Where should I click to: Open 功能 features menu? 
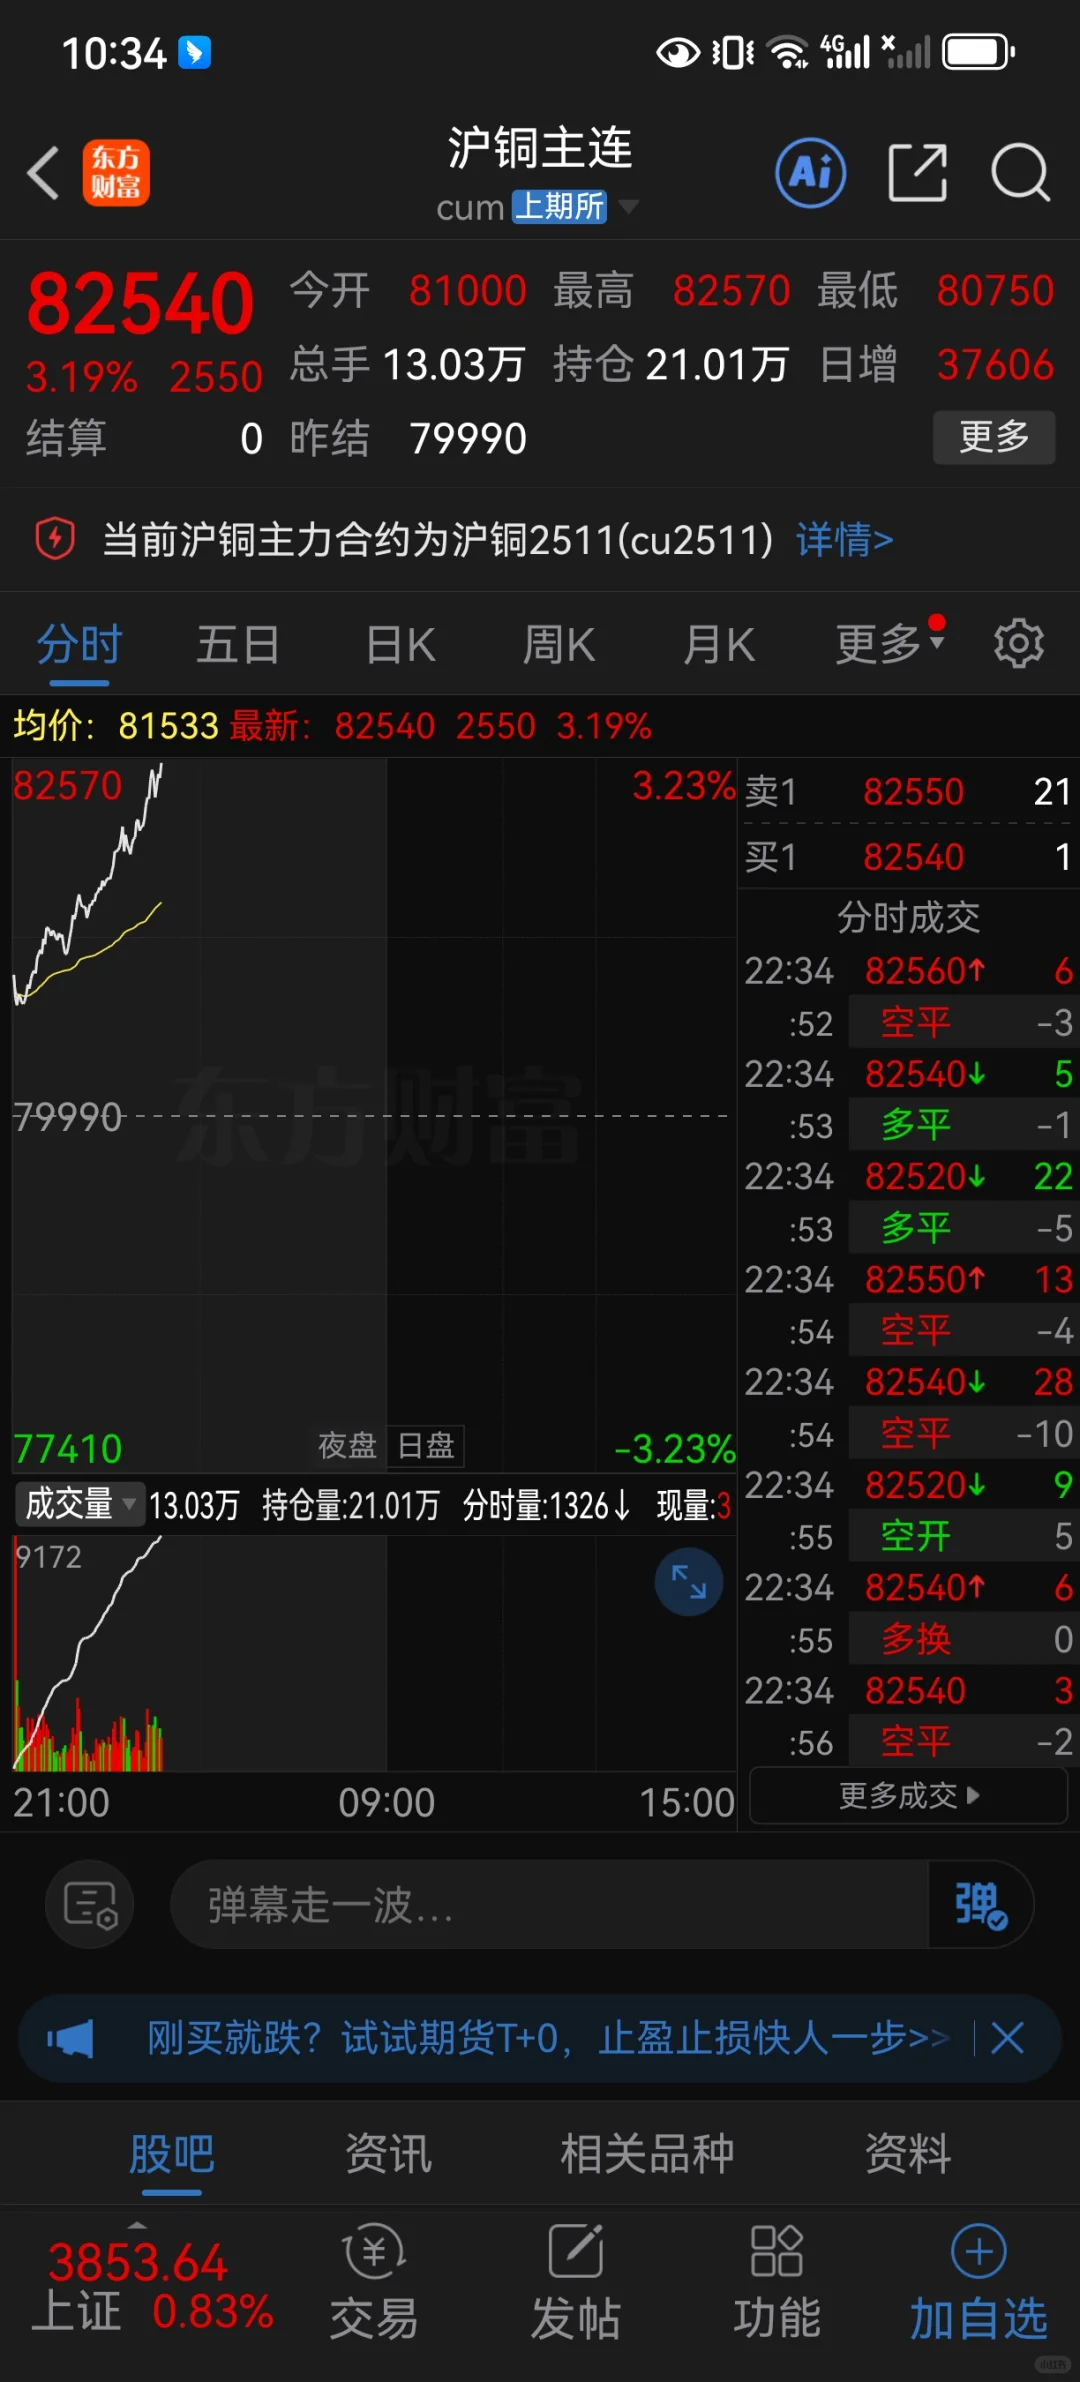coord(777,2282)
